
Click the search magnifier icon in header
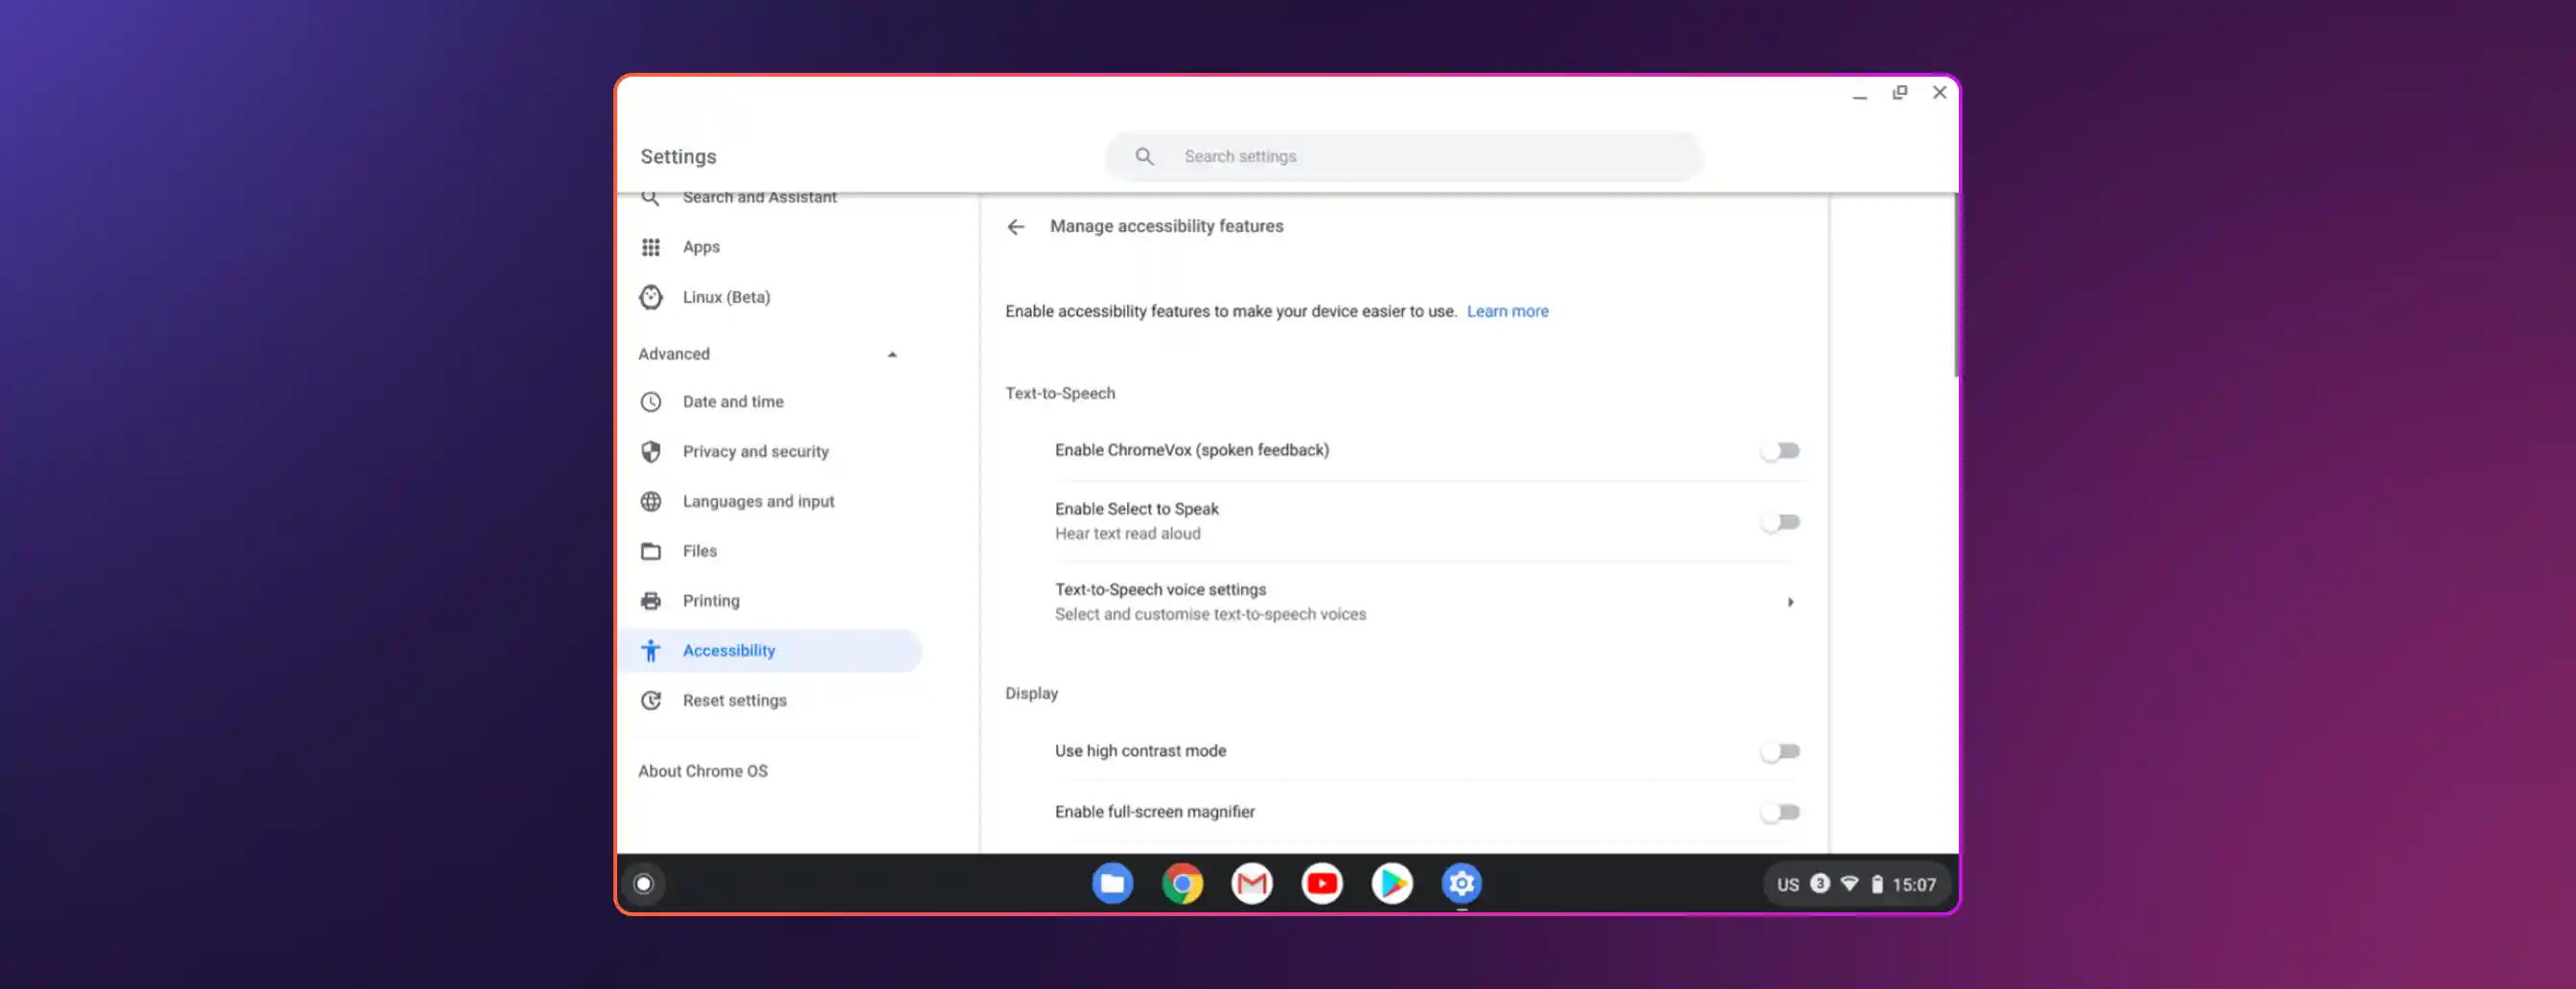coord(1144,157)
